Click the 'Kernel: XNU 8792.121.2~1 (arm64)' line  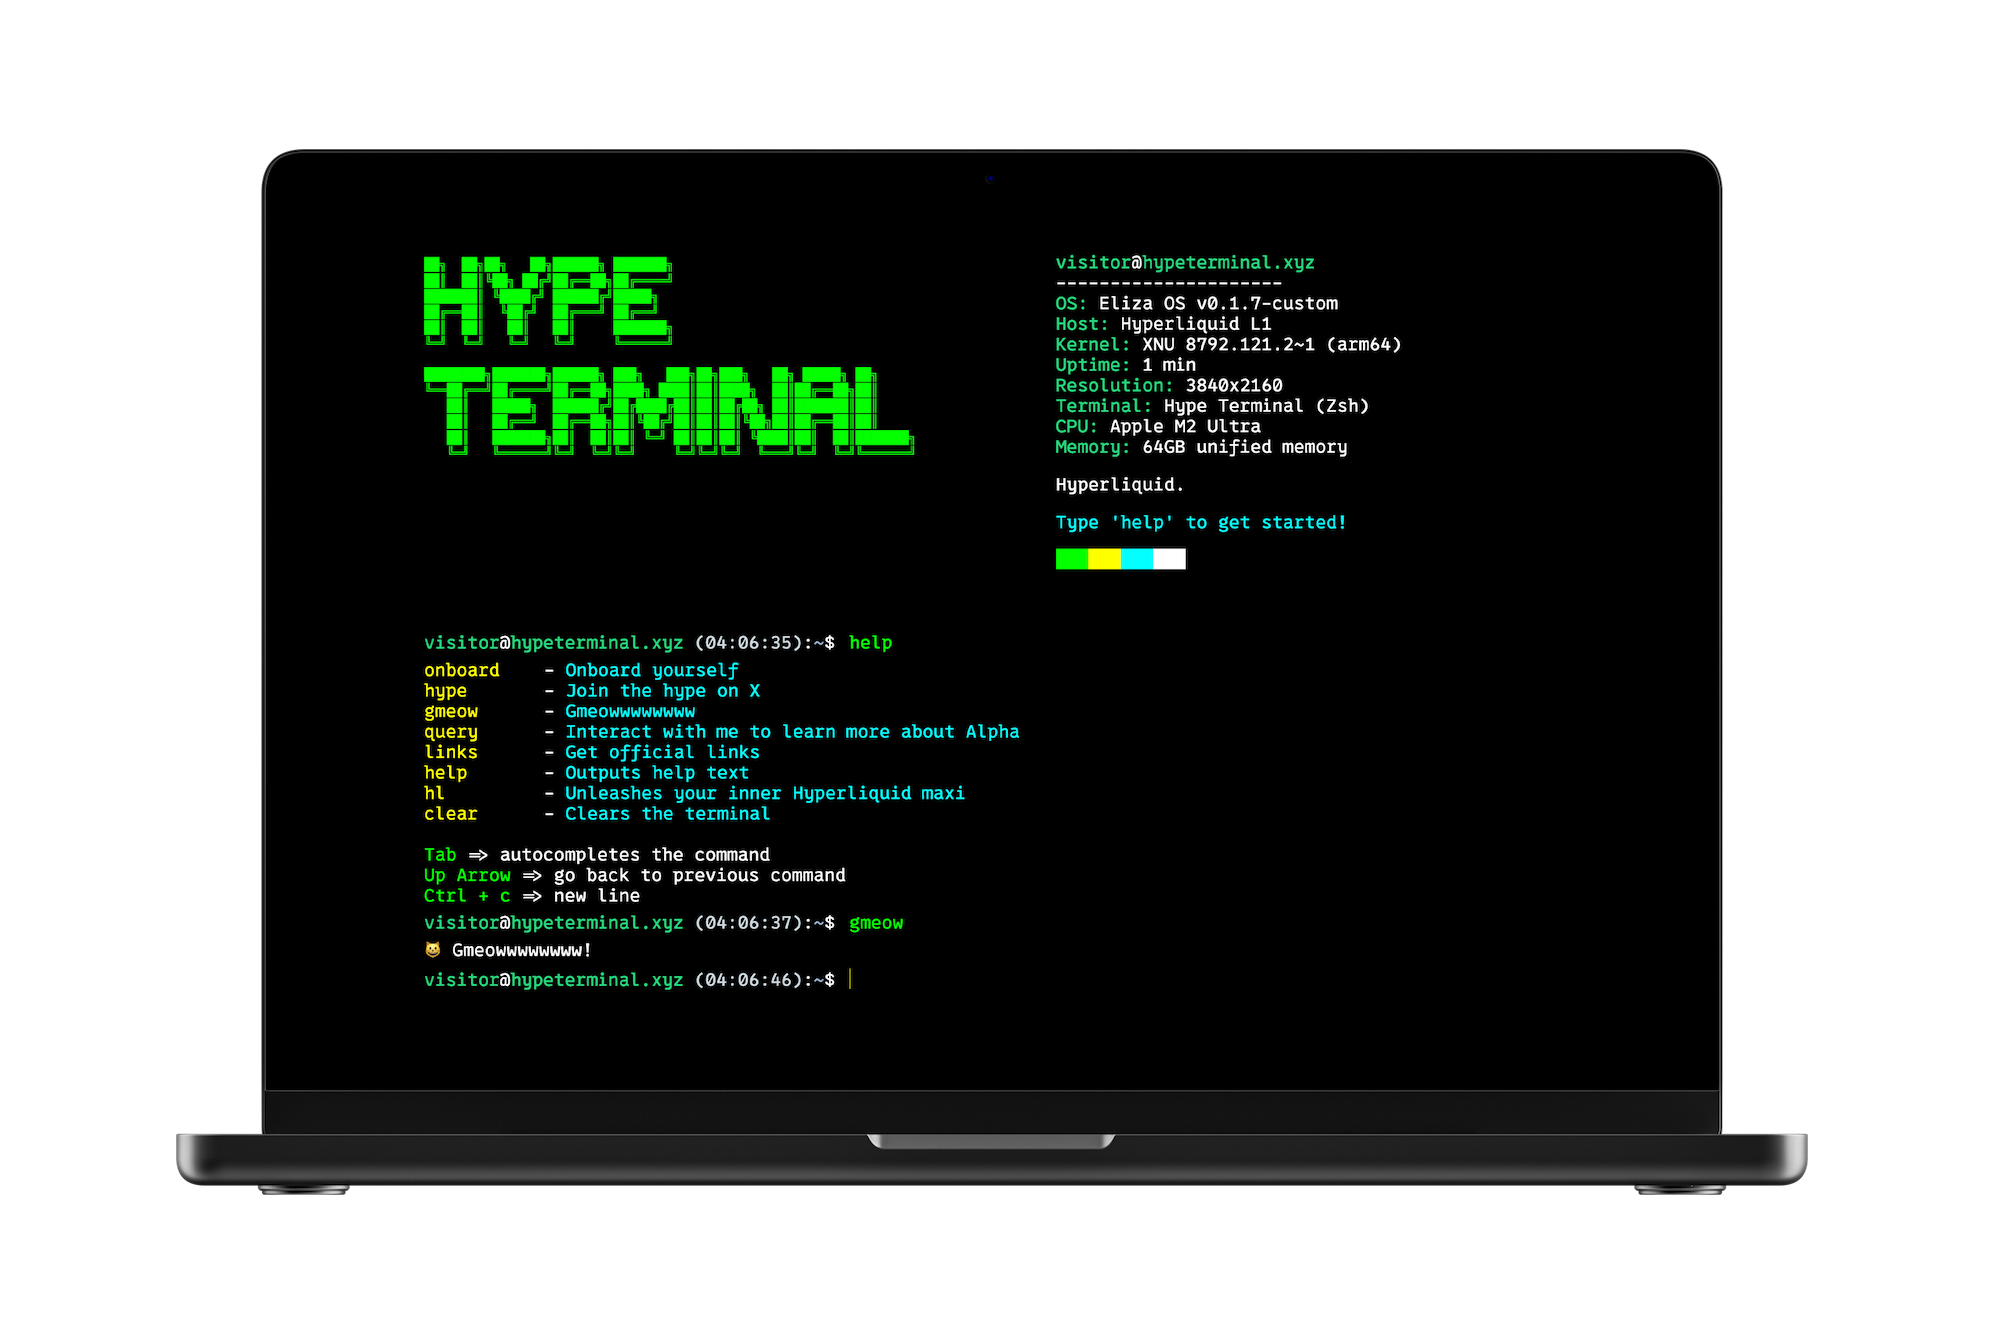[1229, 344]
